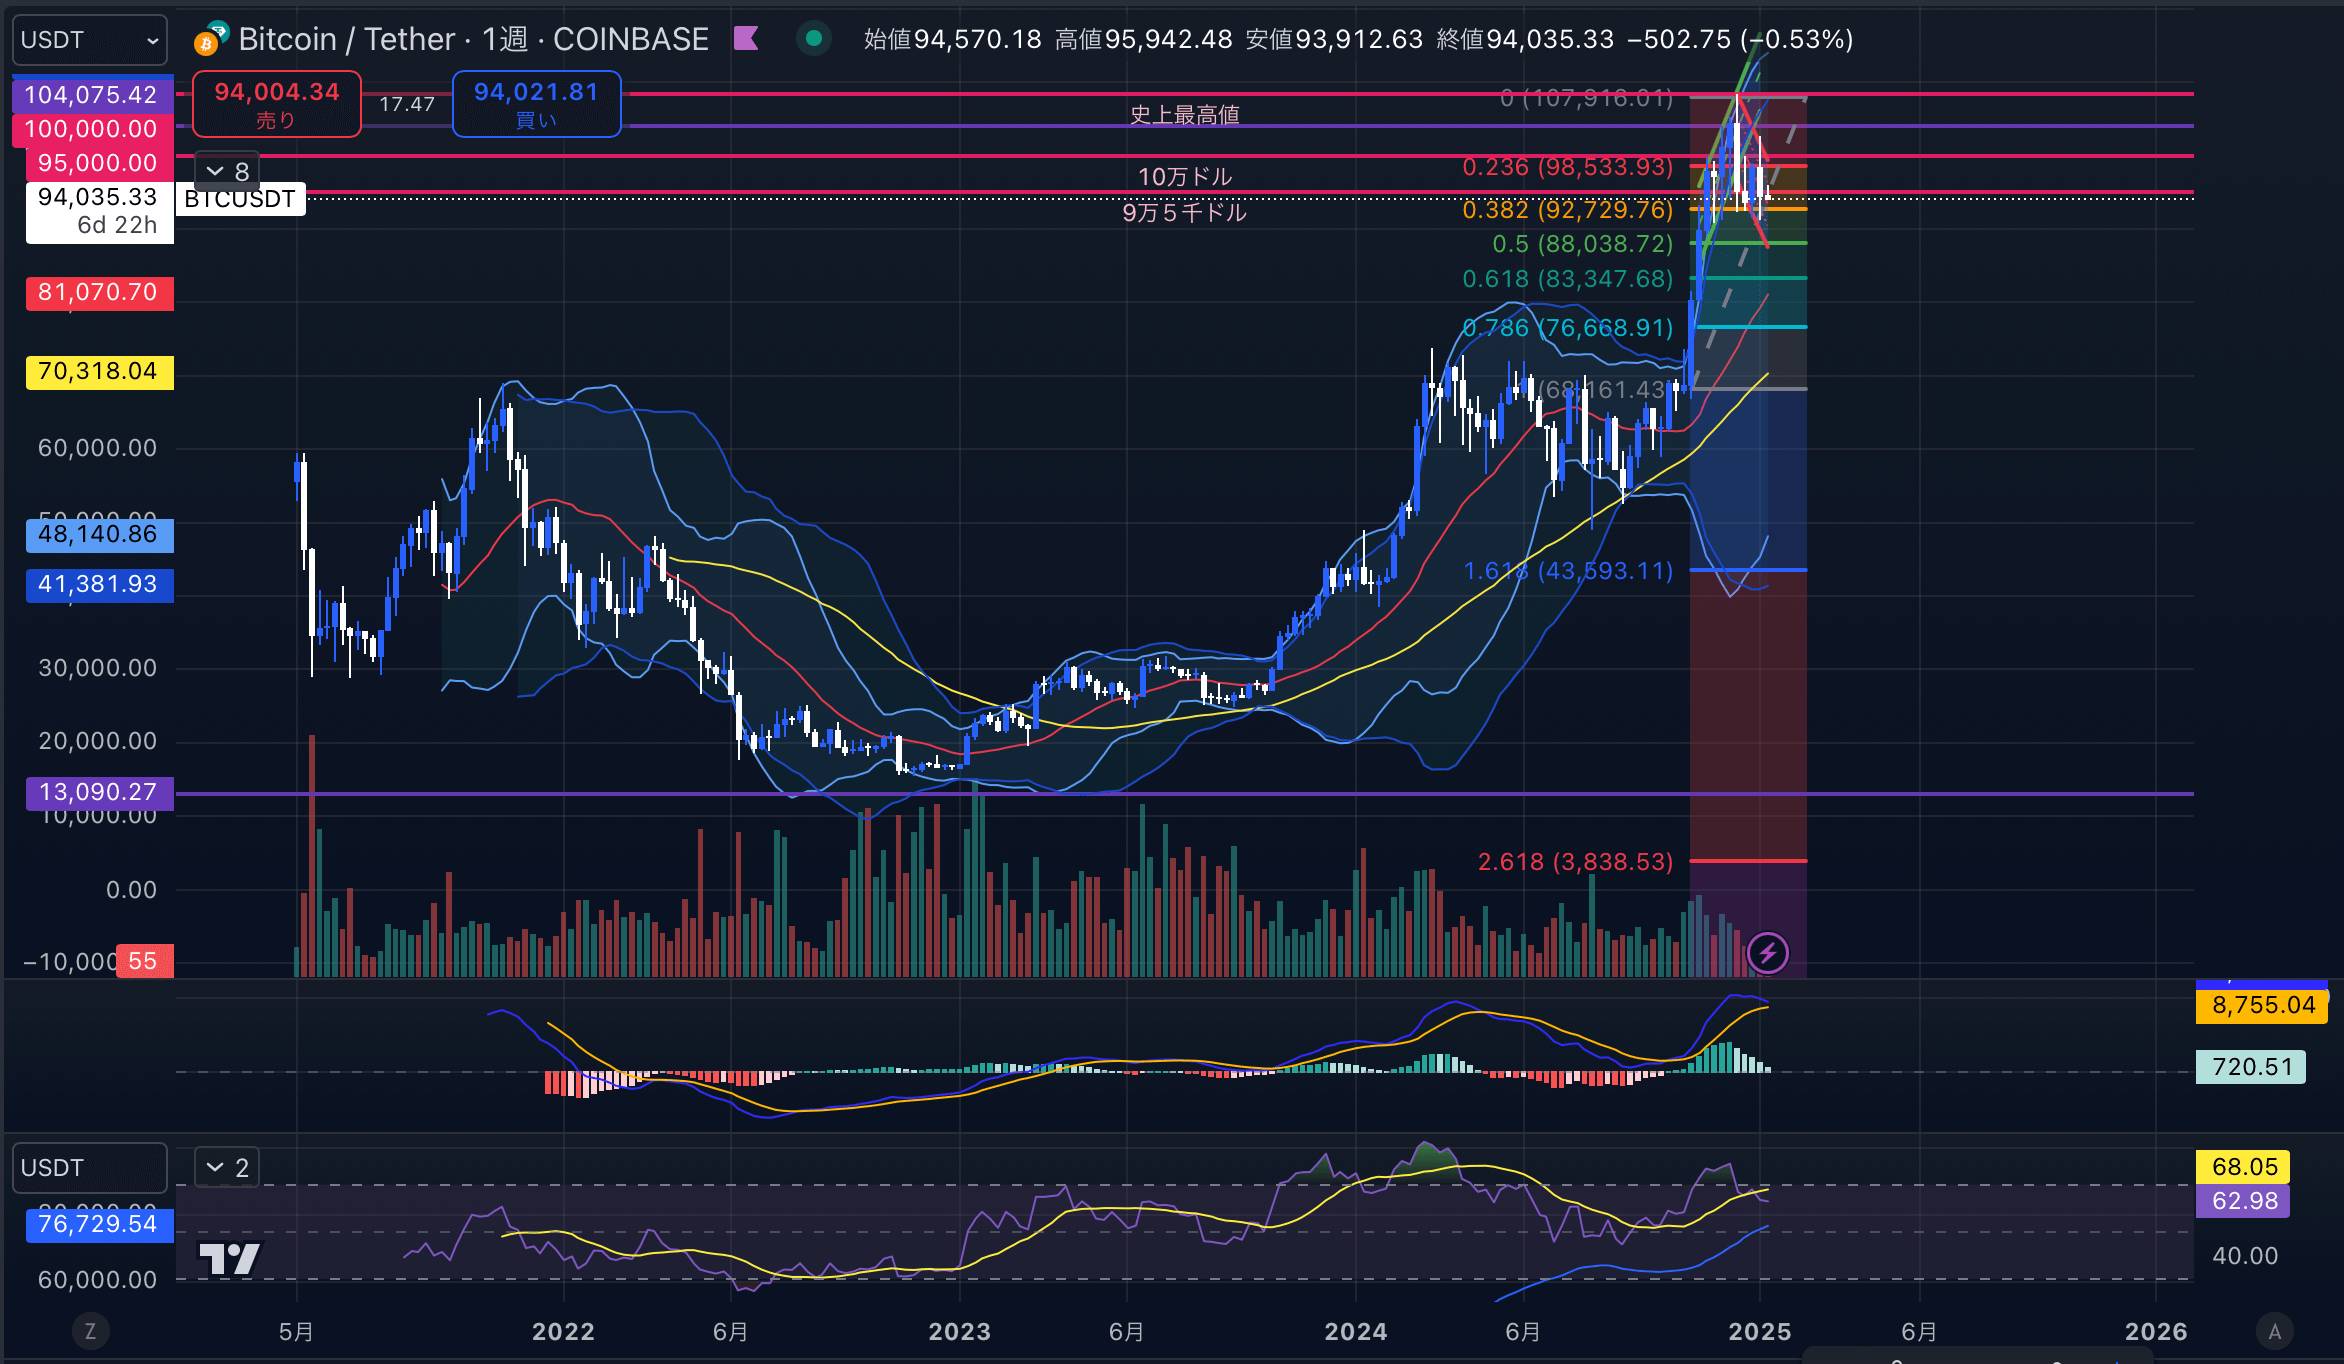Click the Bitcoin symbol logo icon
2344x1364 pixels.
pyautogui.click(x=211, y=39)
